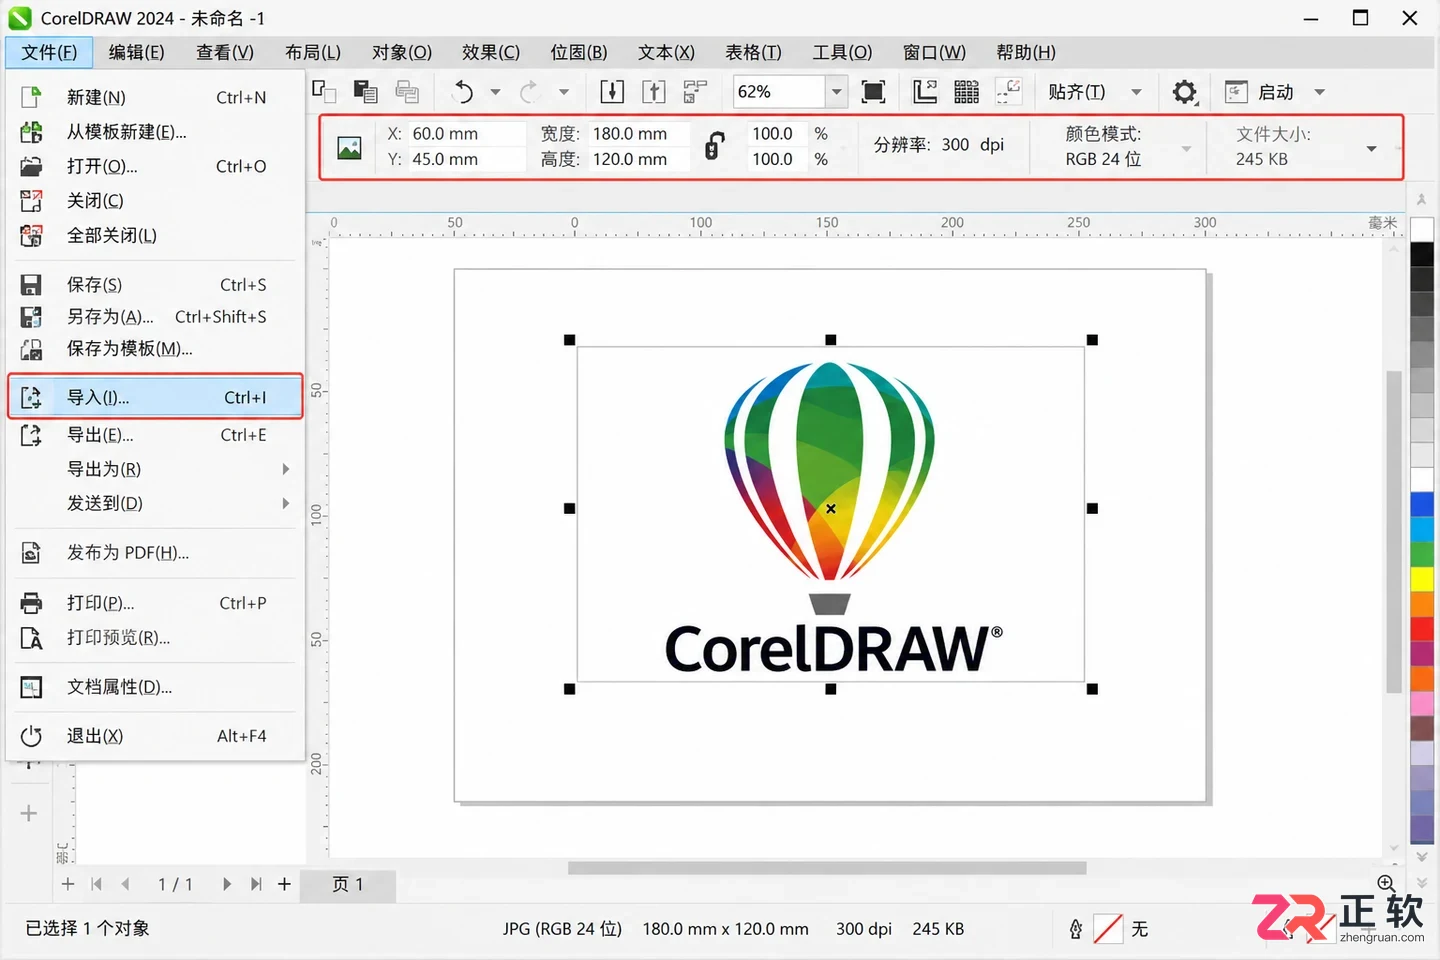Choose 导入(I) from the File menu
This screenshot has width=1440, height=960.
155,397
